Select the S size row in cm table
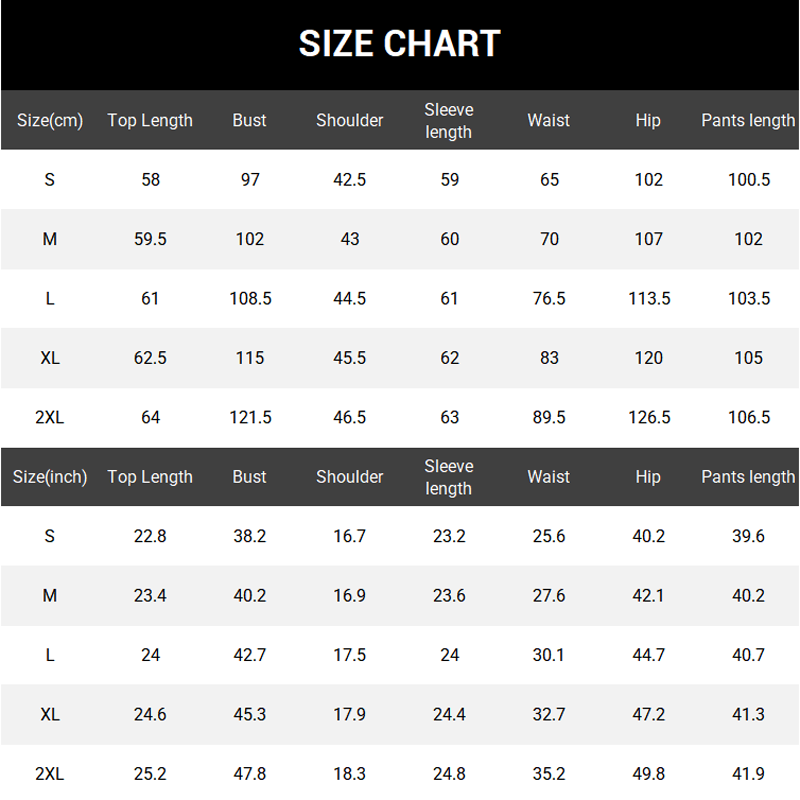 [50, 180]
